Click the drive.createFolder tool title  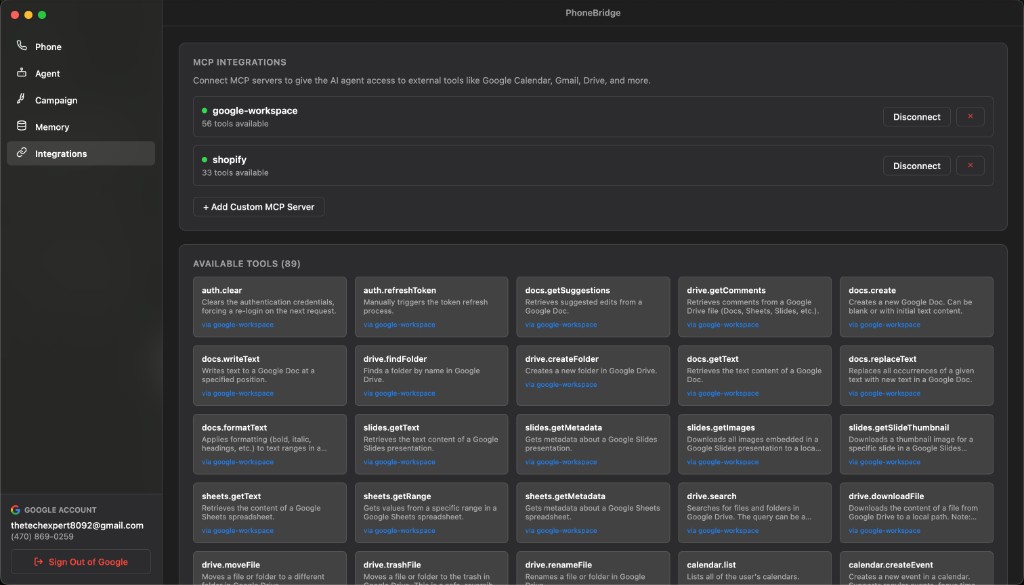tap(562, 359)
